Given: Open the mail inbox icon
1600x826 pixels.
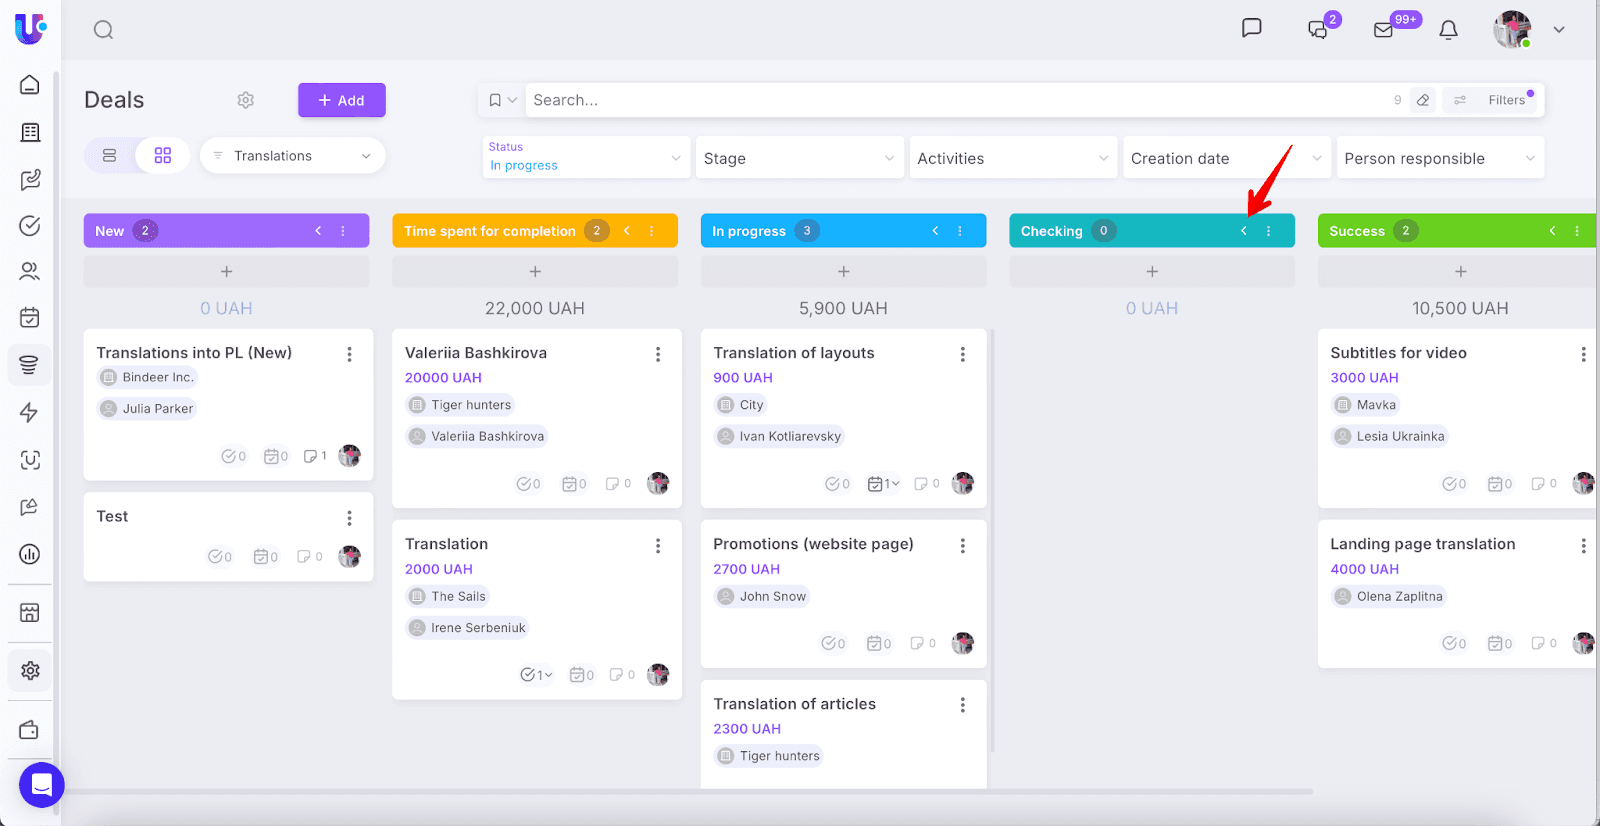Looking at the screenshot, I should pos(1384,30).
